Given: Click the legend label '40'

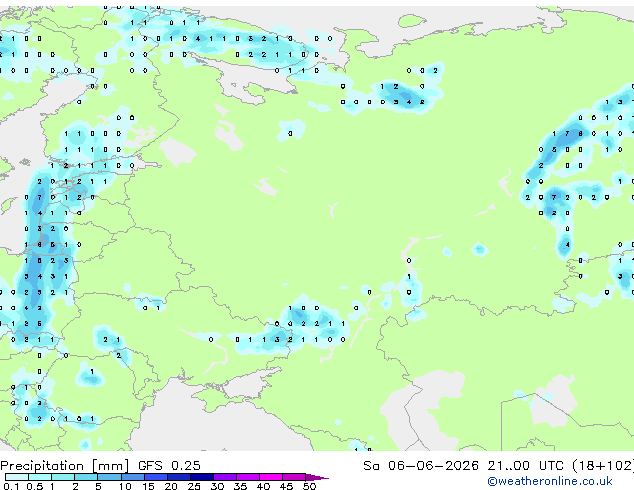Looking at the screenshot, I should [x=263, y=486].
